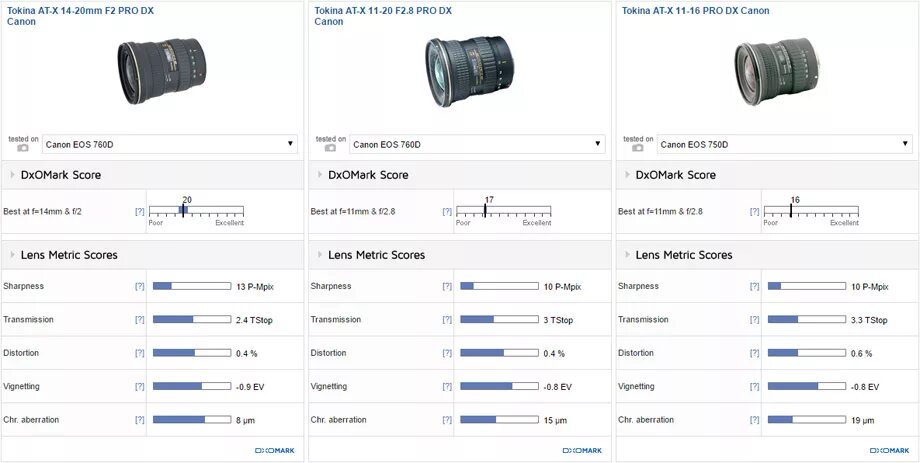Click the '15 µm' aberration value
This screenshot has height=463, width=920.
coord(555,421)
